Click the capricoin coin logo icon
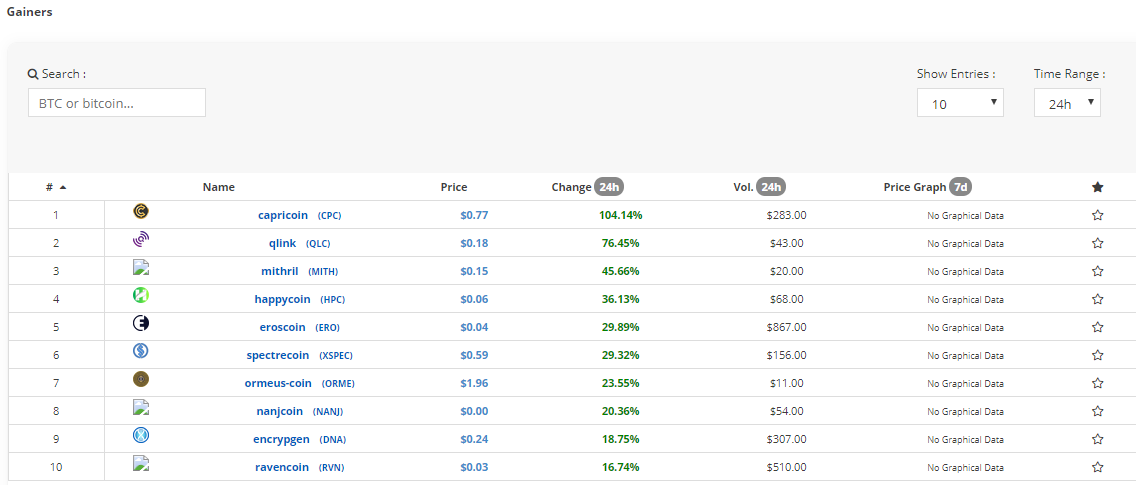This screenshot has width=1136, height=485. (x=141, y=211)
